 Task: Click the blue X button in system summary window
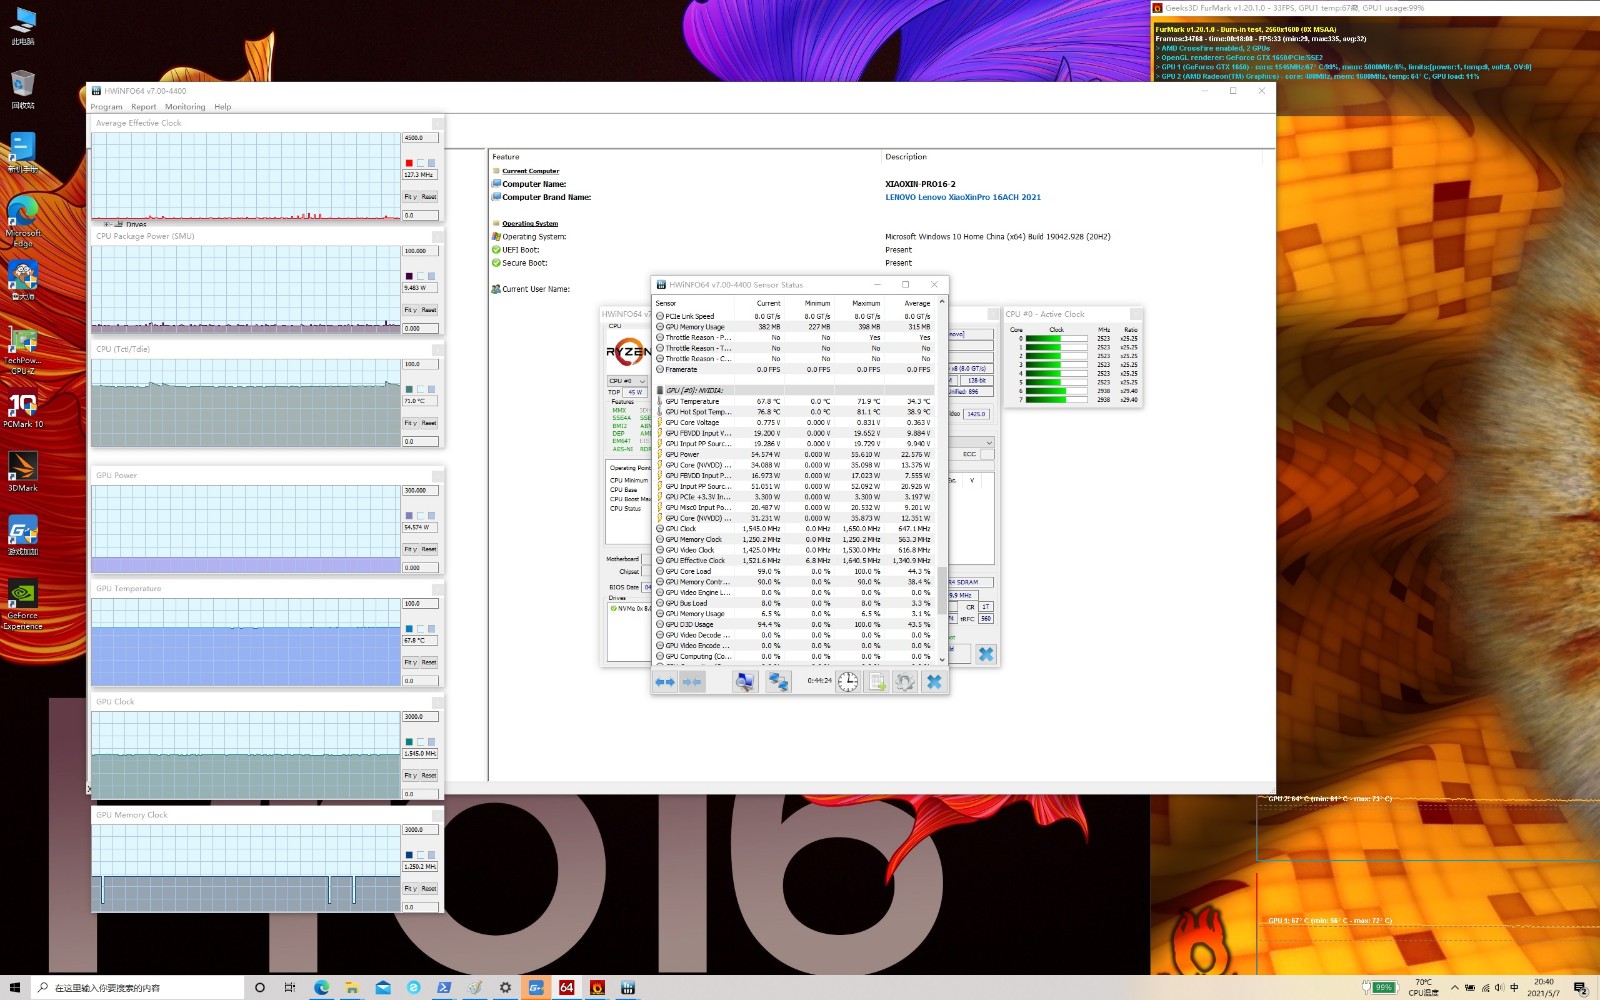(x=986, y=654)
